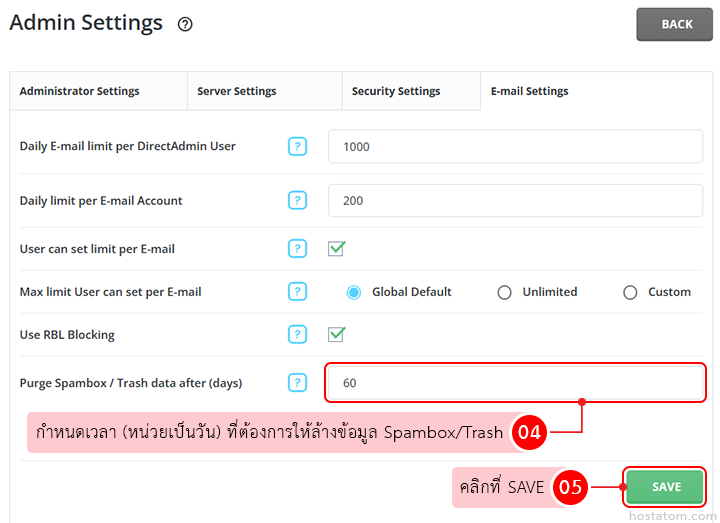Go to the Security Settings tab
720x523 pixels.
(x=396, y=91)
